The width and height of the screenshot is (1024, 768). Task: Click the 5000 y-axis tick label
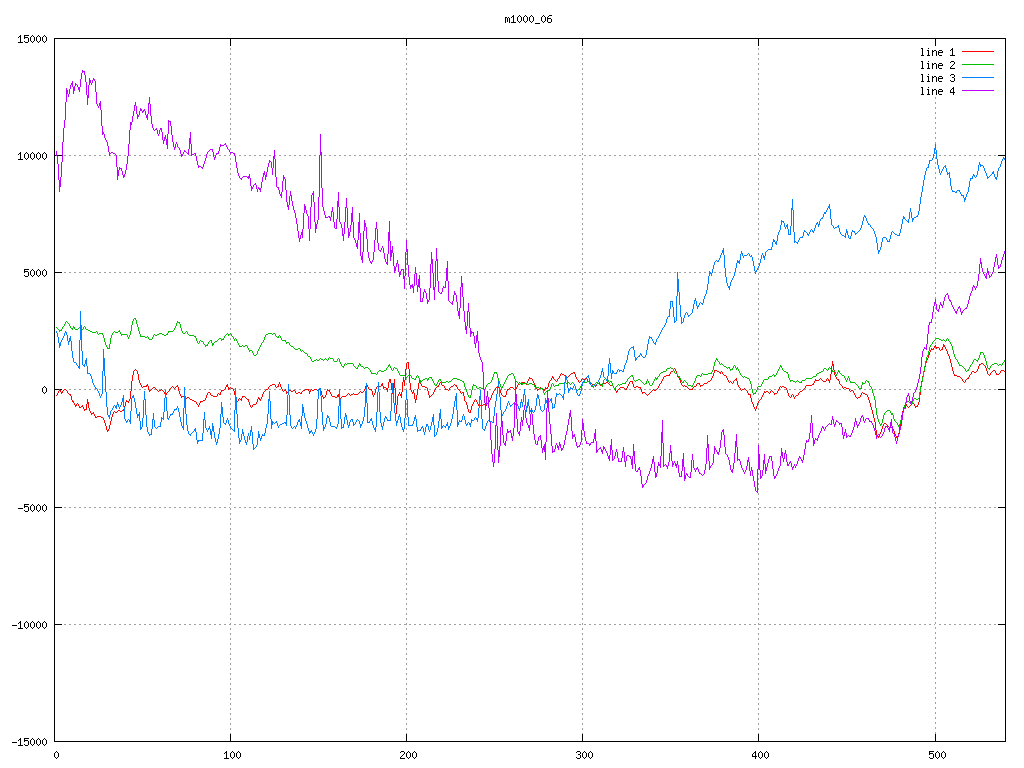coord(35,273)
